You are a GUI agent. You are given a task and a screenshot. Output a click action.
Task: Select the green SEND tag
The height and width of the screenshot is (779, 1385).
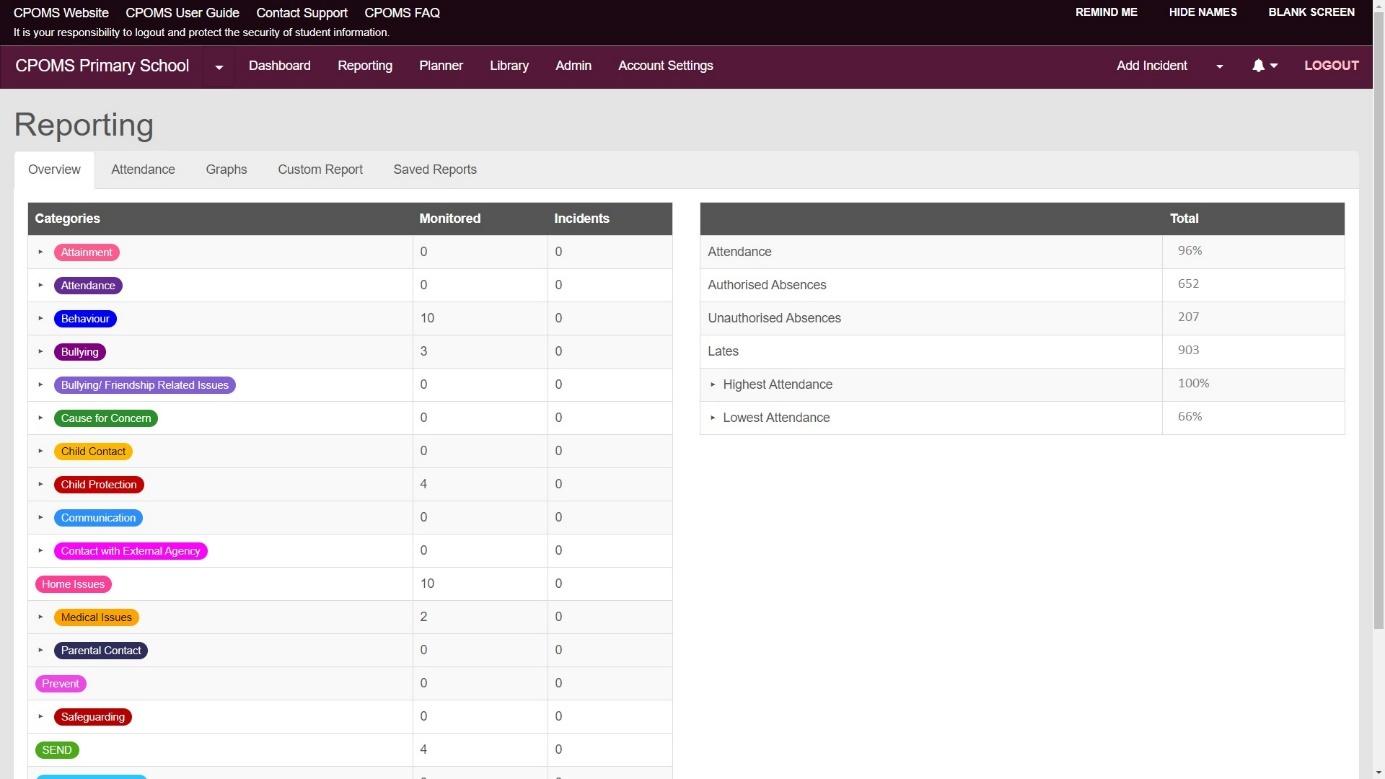pyautogui.click(x=57, y=750)
